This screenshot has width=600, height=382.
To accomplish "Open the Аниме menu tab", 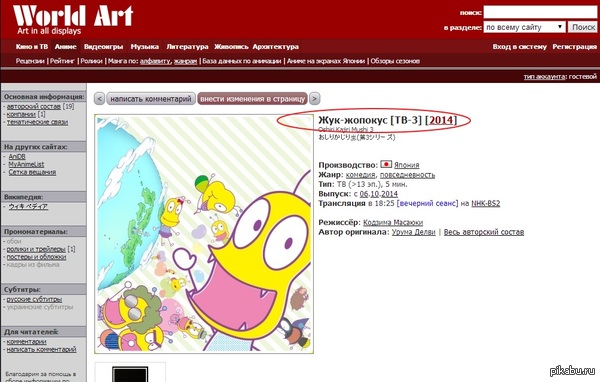I will click(65, 47).
